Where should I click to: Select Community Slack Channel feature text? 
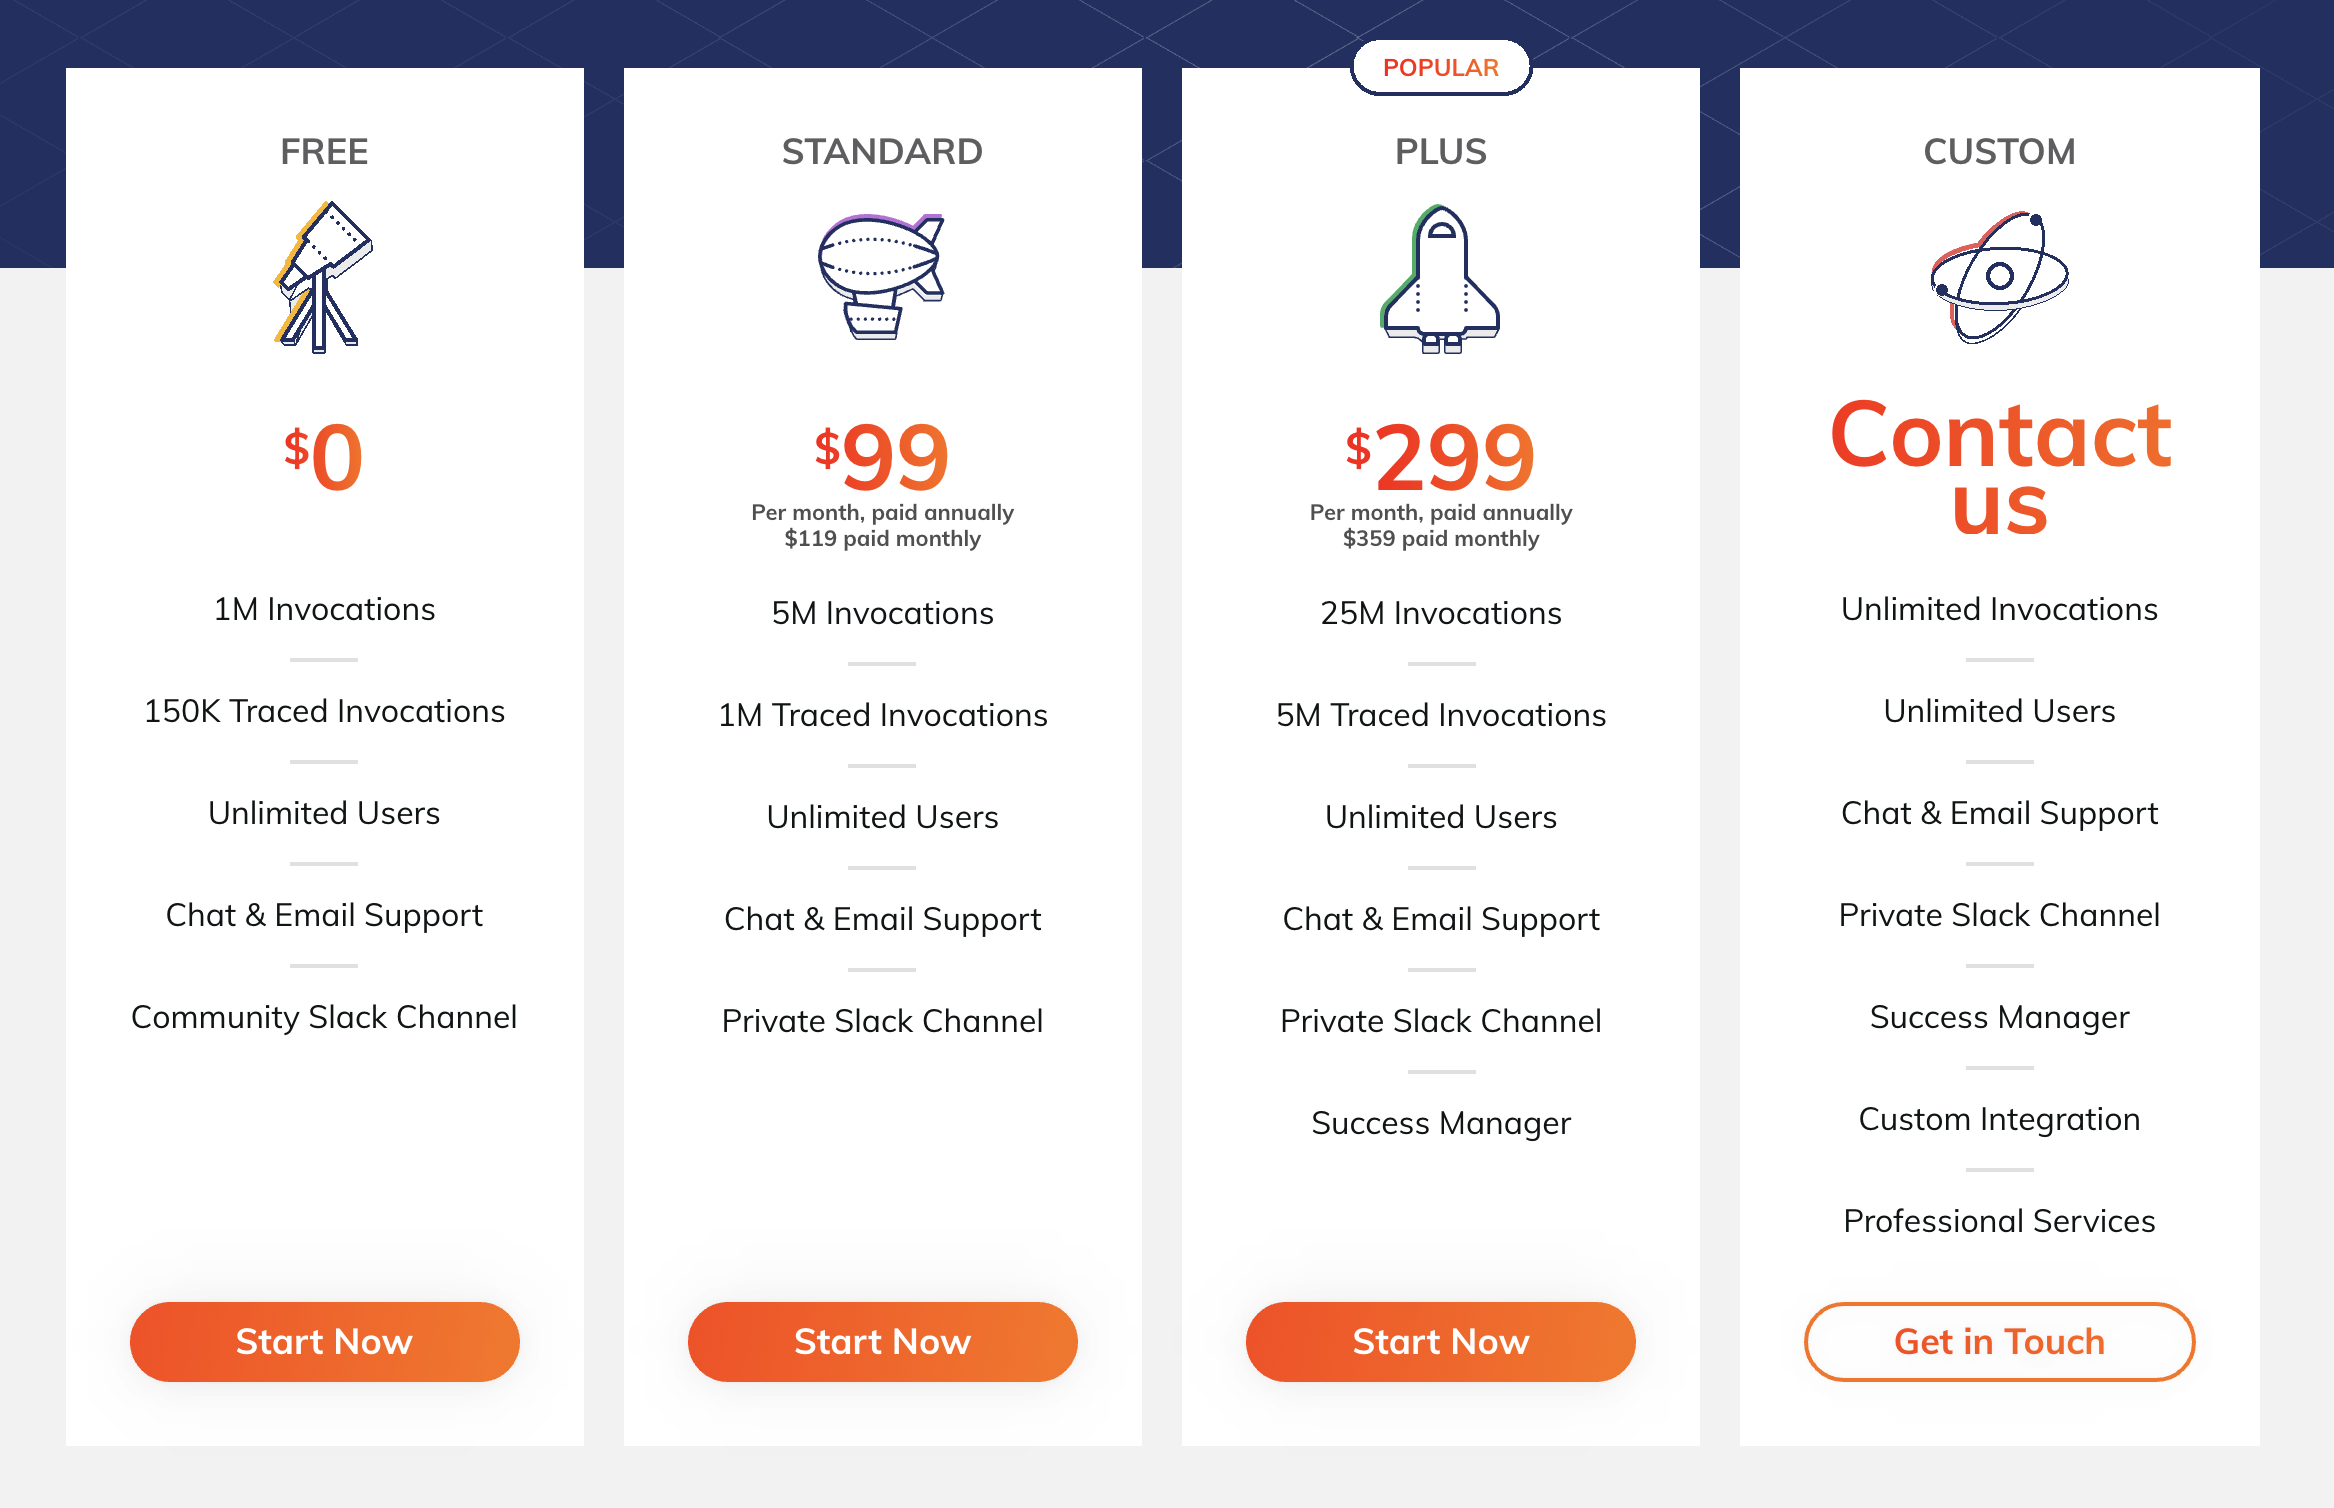click(324, 1017)
